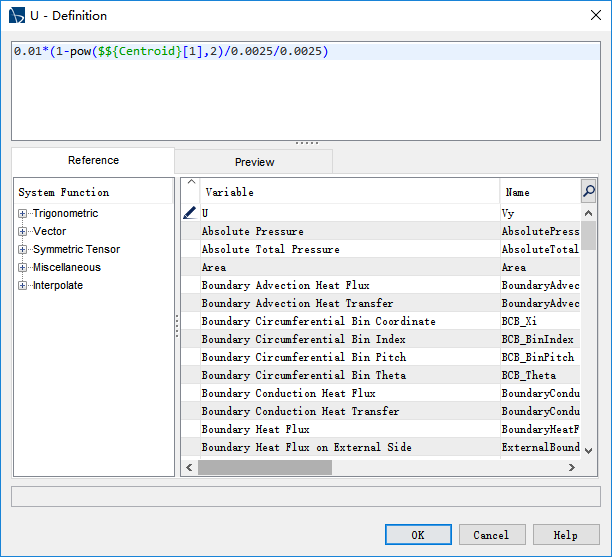Expand the Interpolate function group

pos(23,286)
